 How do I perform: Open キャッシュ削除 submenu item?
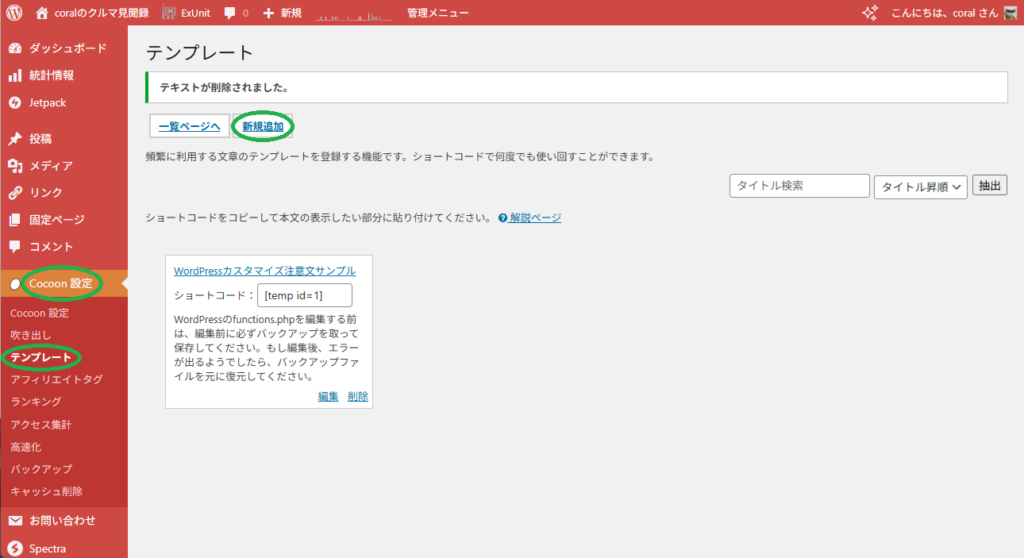(46, 491)
